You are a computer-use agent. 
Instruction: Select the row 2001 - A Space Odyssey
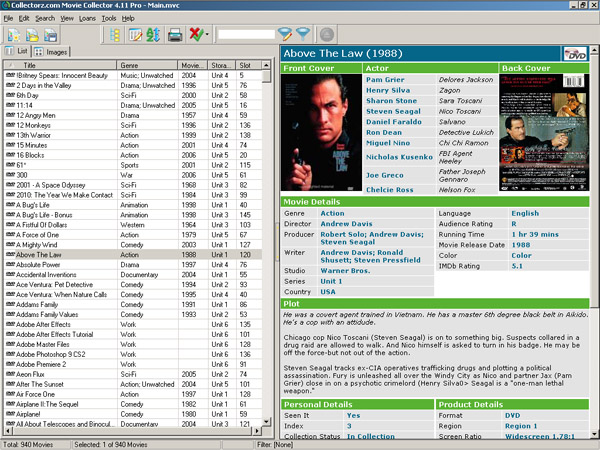pyautogui.click(x=133, y=185)
